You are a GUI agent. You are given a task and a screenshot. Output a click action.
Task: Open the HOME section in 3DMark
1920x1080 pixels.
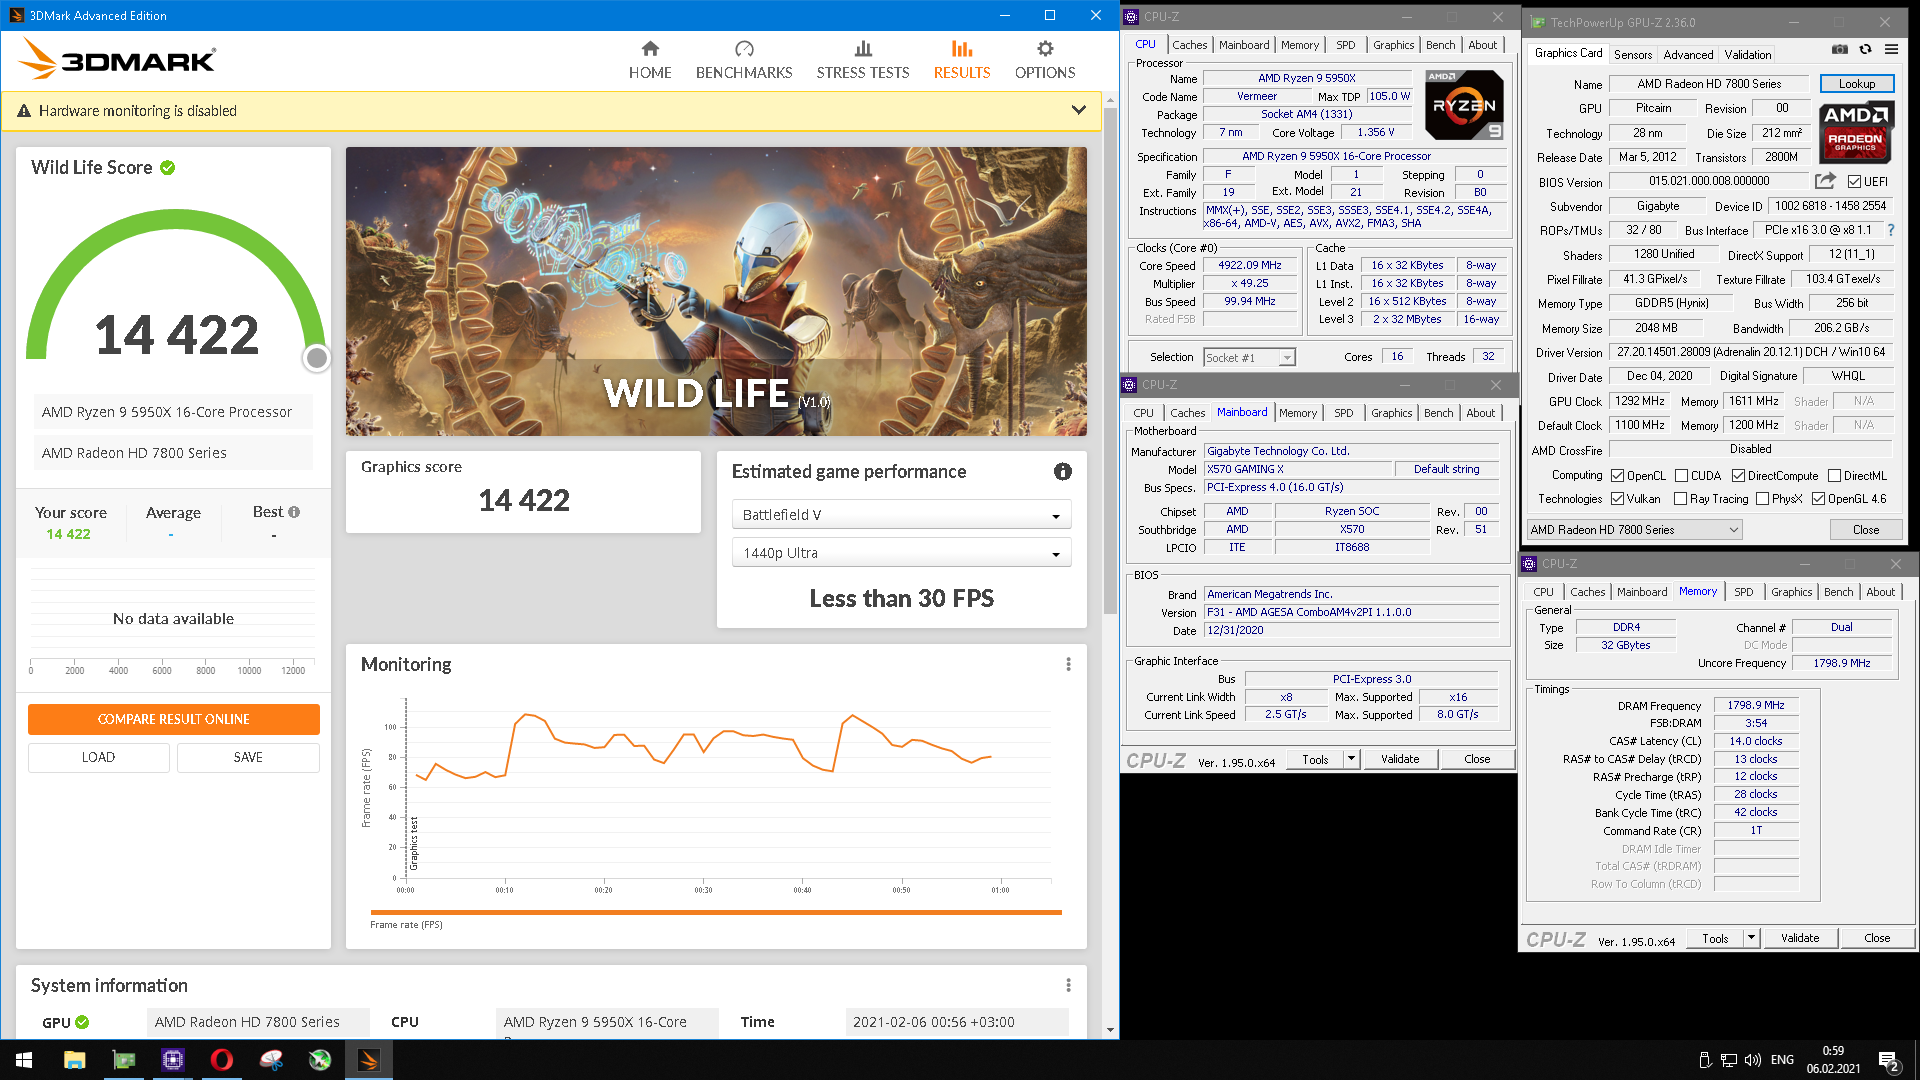(x=650, y=60)
